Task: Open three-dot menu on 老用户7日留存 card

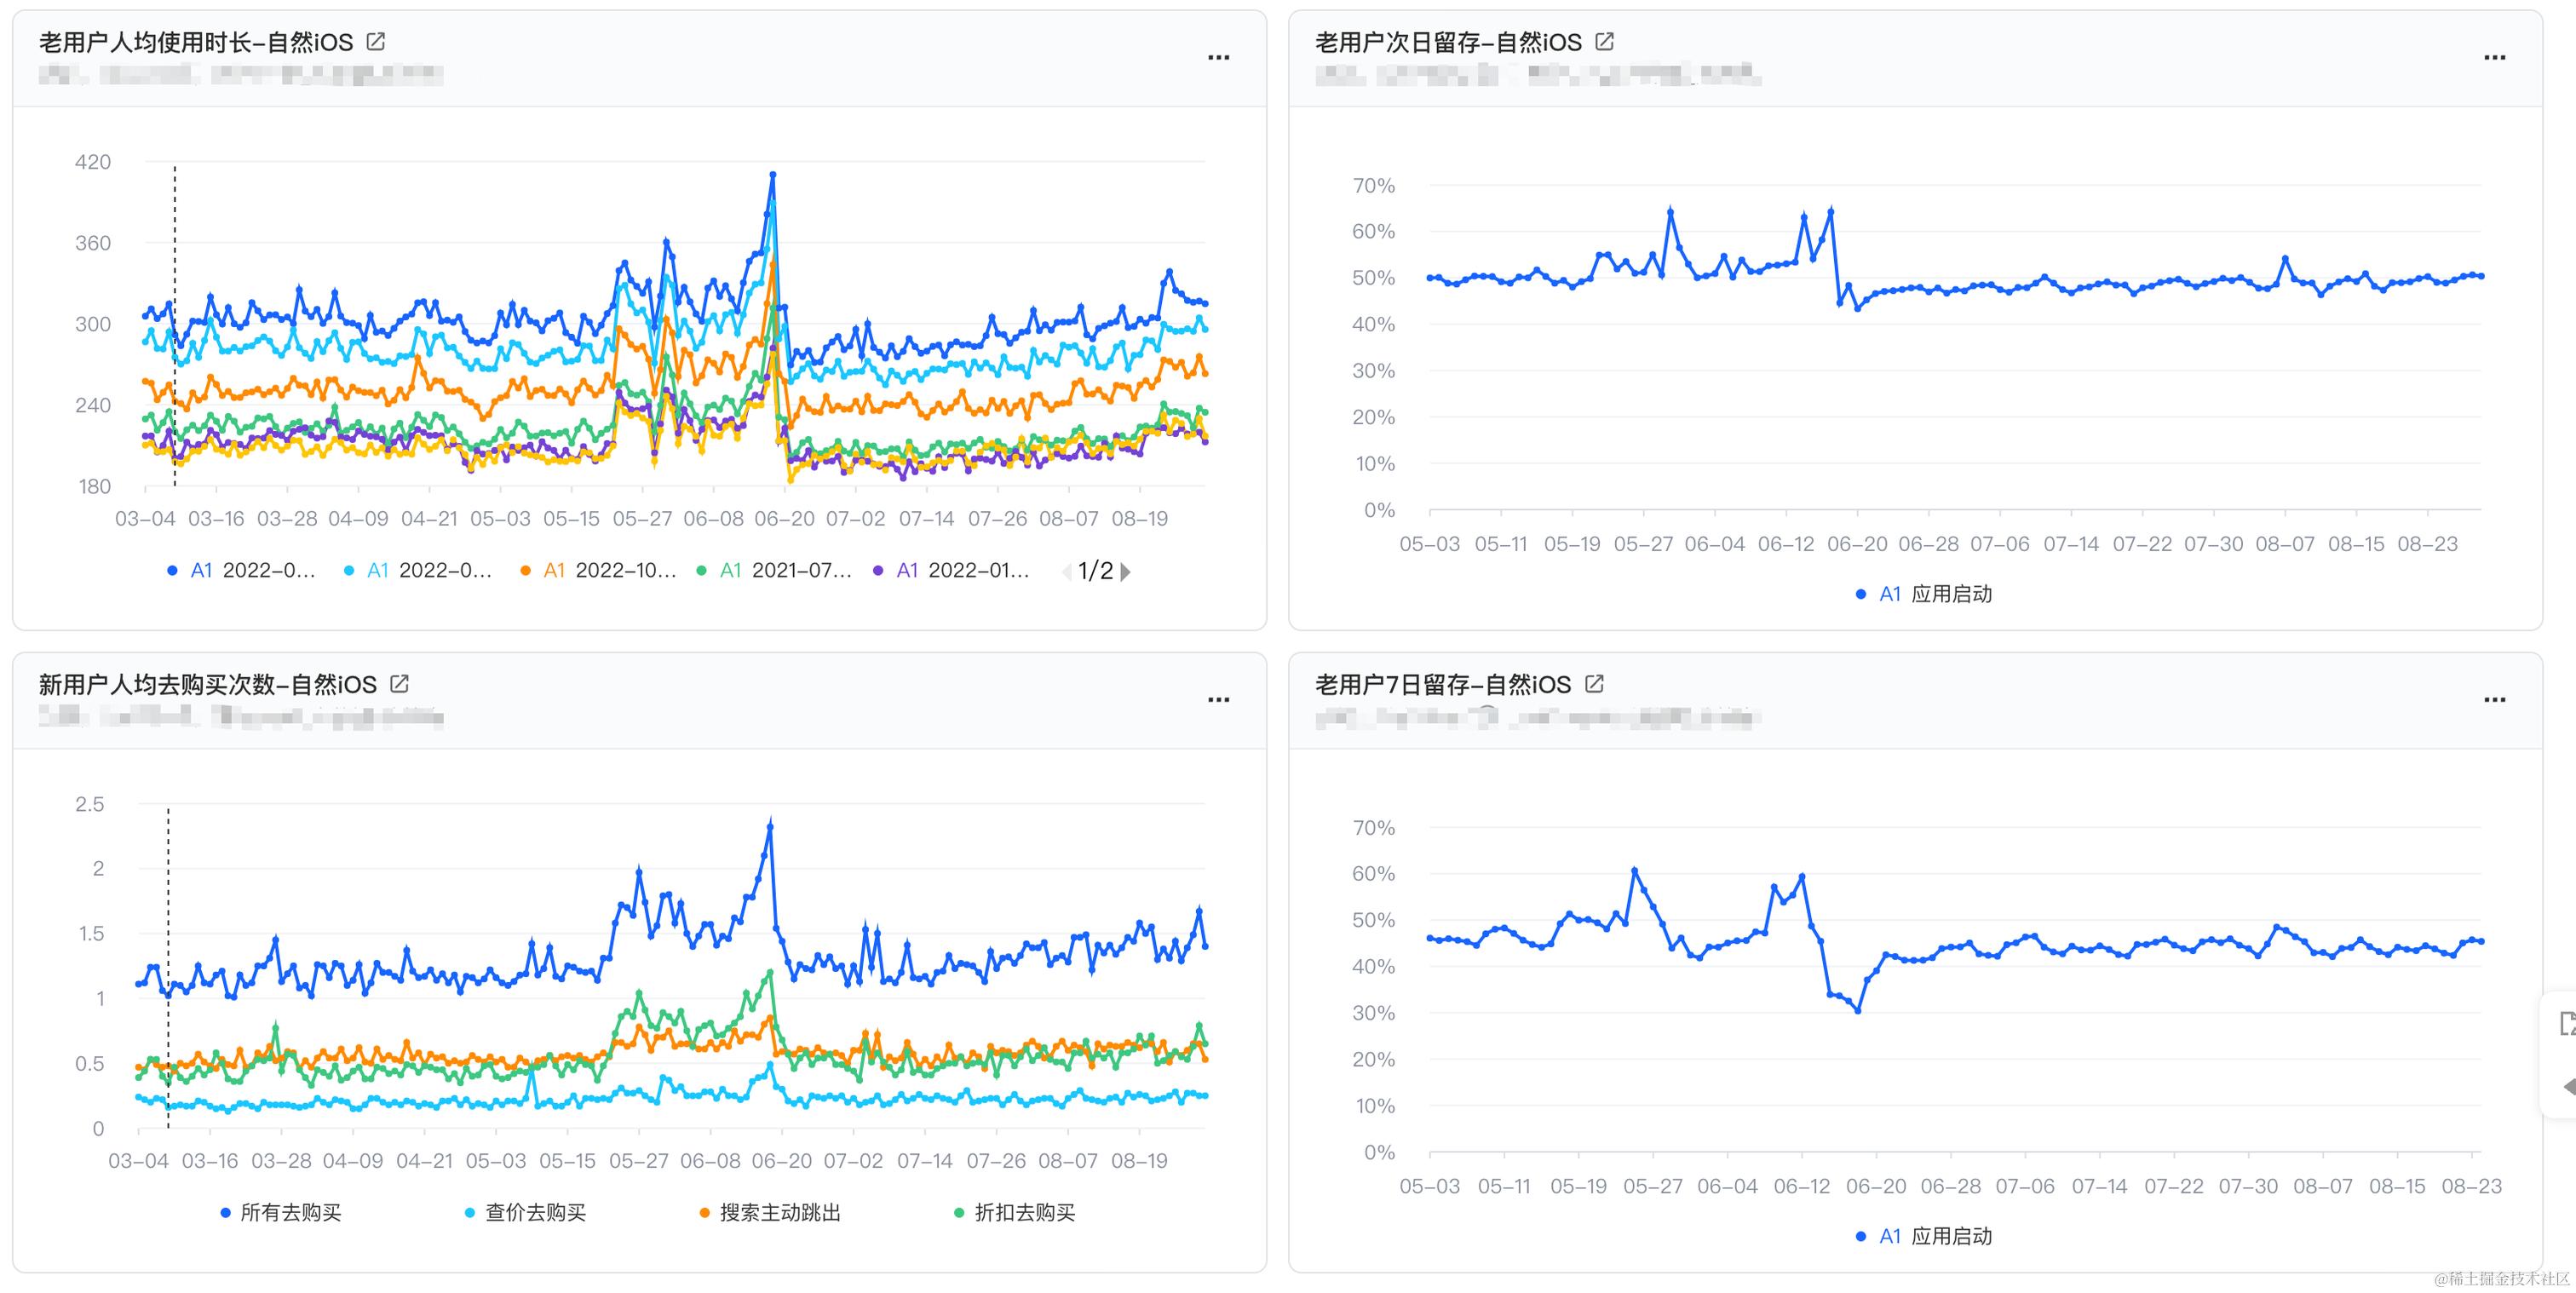Action: 2494,700
